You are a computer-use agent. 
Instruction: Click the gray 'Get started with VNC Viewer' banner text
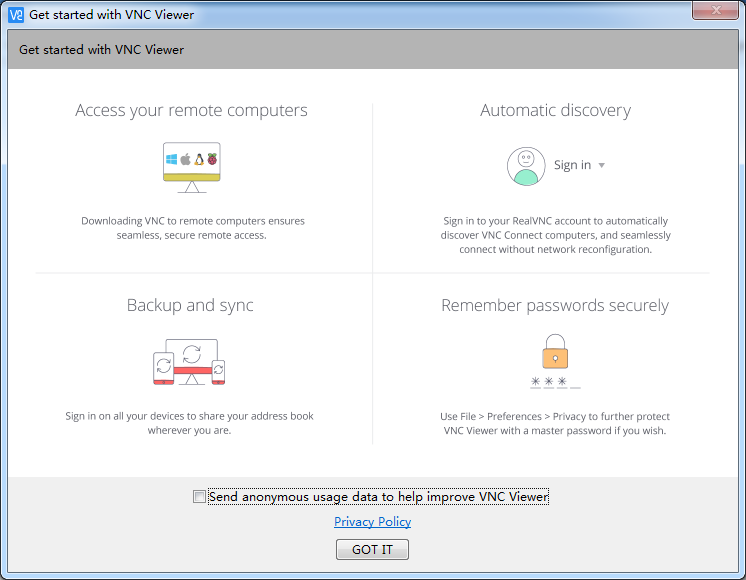pos(101,49)
